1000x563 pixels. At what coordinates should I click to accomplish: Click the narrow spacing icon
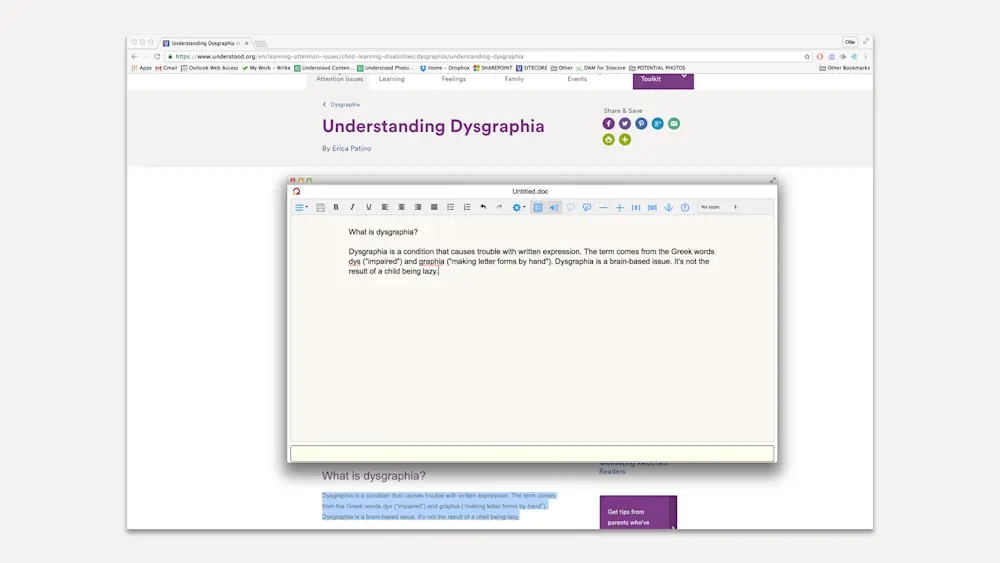636,207
